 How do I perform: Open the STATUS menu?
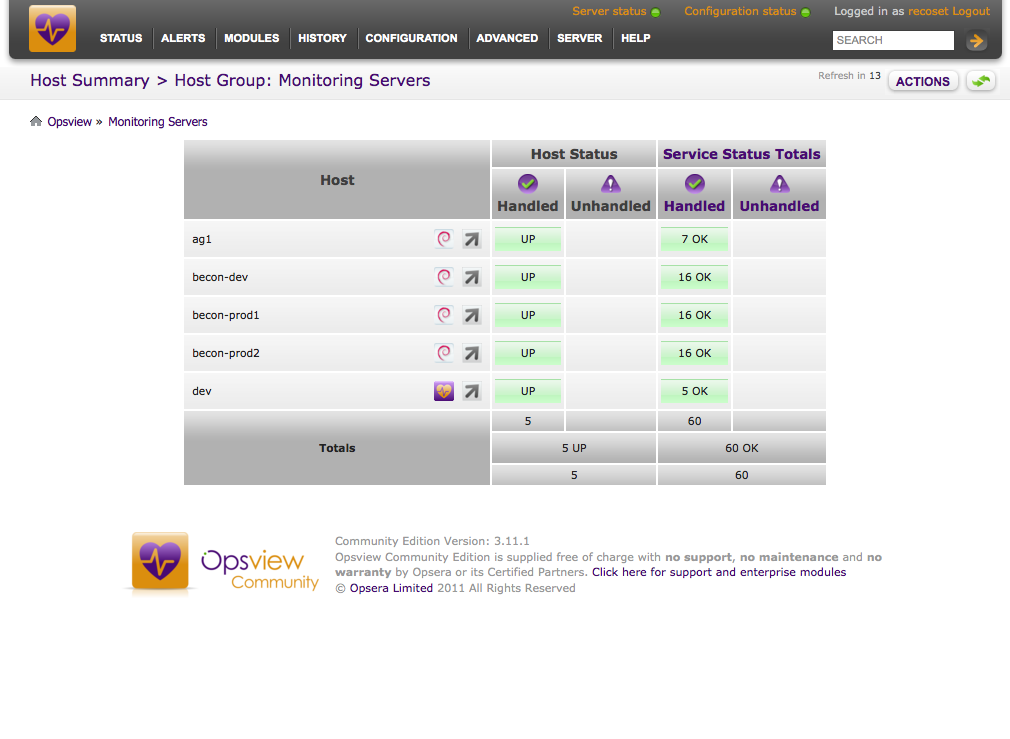tap(121, 38)
